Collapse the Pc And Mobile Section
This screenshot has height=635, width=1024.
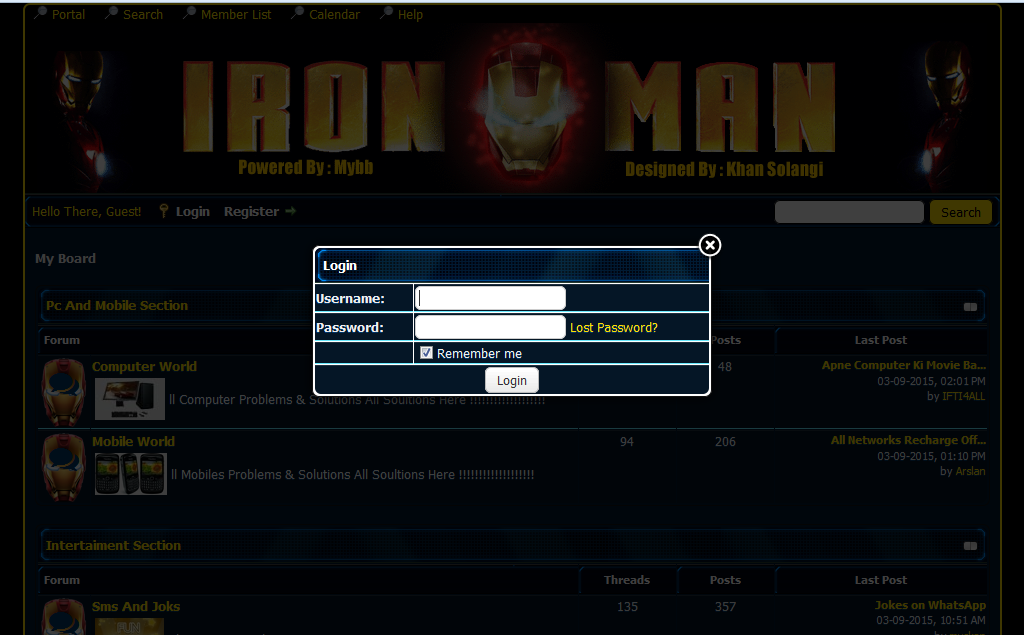[x=970, y=307]
